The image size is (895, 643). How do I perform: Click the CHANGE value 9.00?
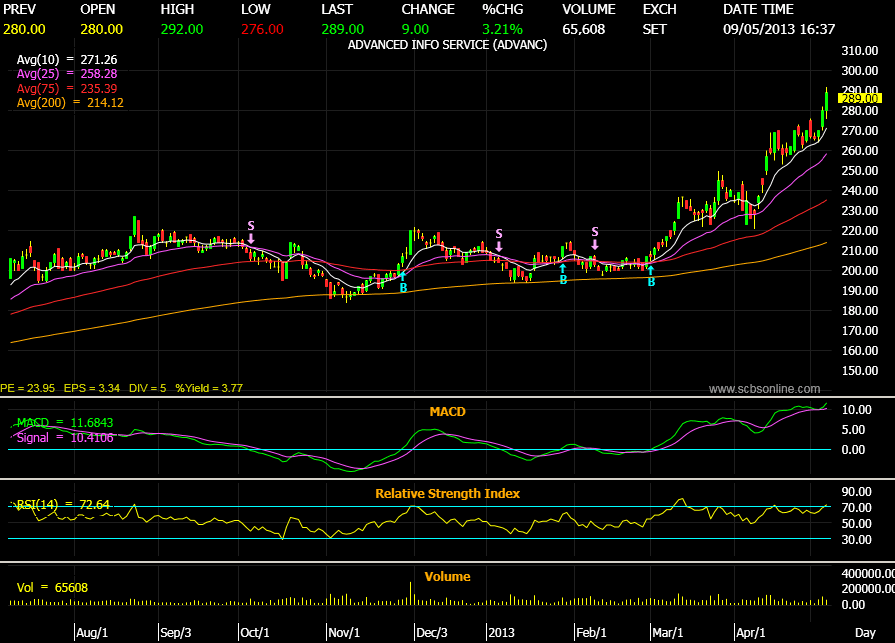(x=415, y=29)
